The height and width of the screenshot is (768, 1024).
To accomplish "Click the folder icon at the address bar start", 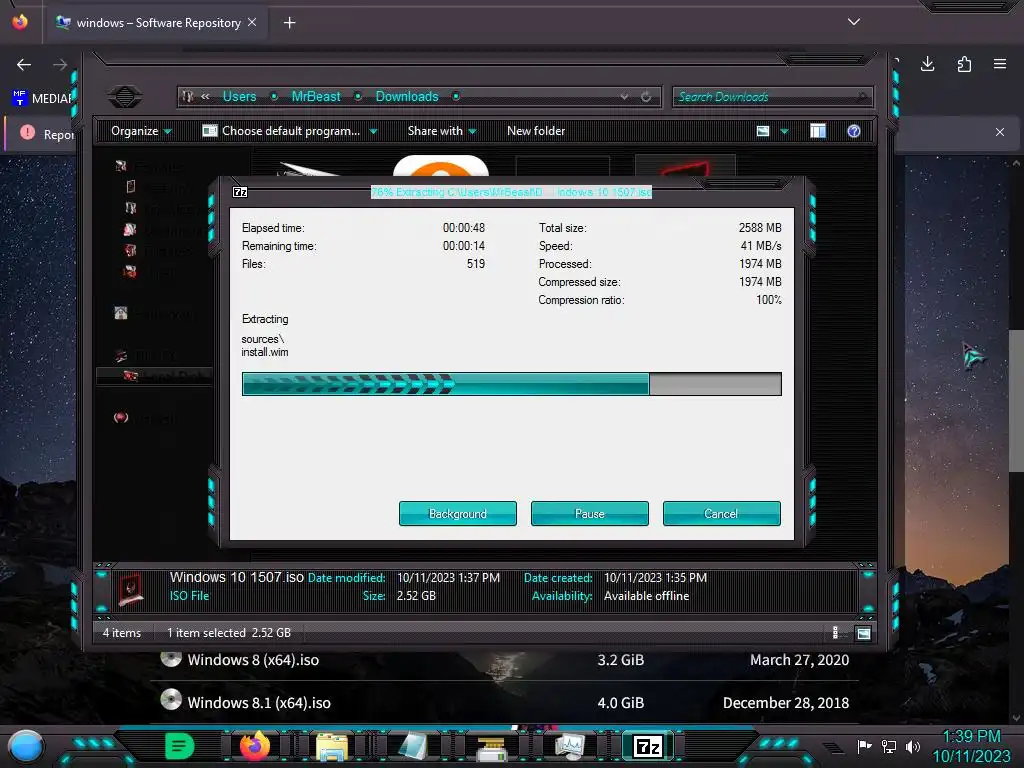I will pos(188,97).
